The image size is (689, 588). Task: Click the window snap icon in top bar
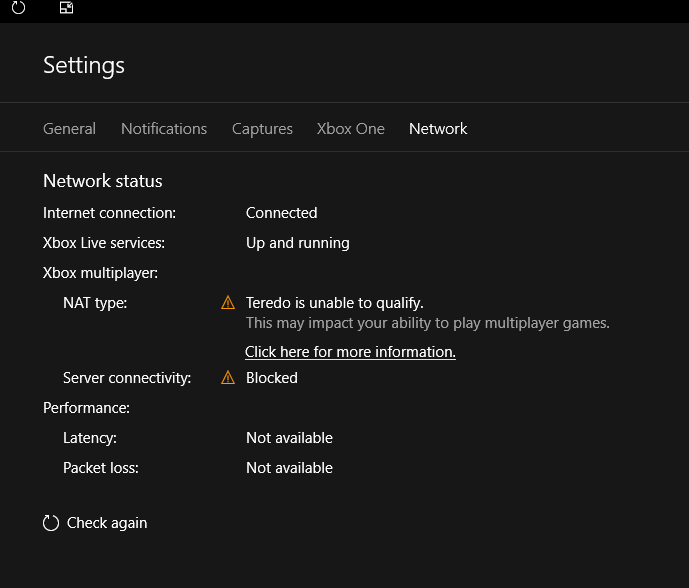tap(66, 7)
